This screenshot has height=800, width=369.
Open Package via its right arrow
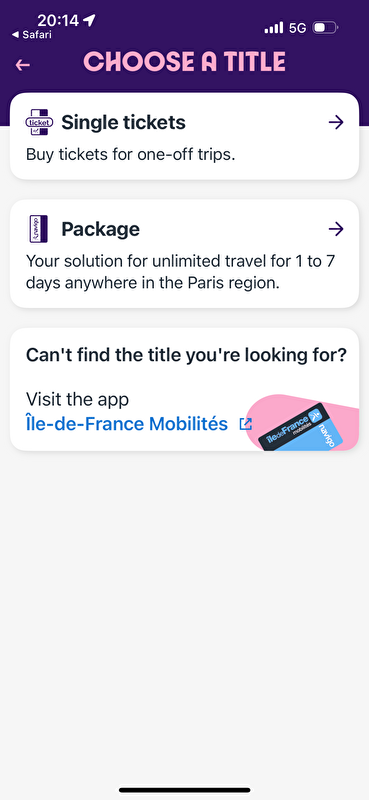tap(336, 229)
